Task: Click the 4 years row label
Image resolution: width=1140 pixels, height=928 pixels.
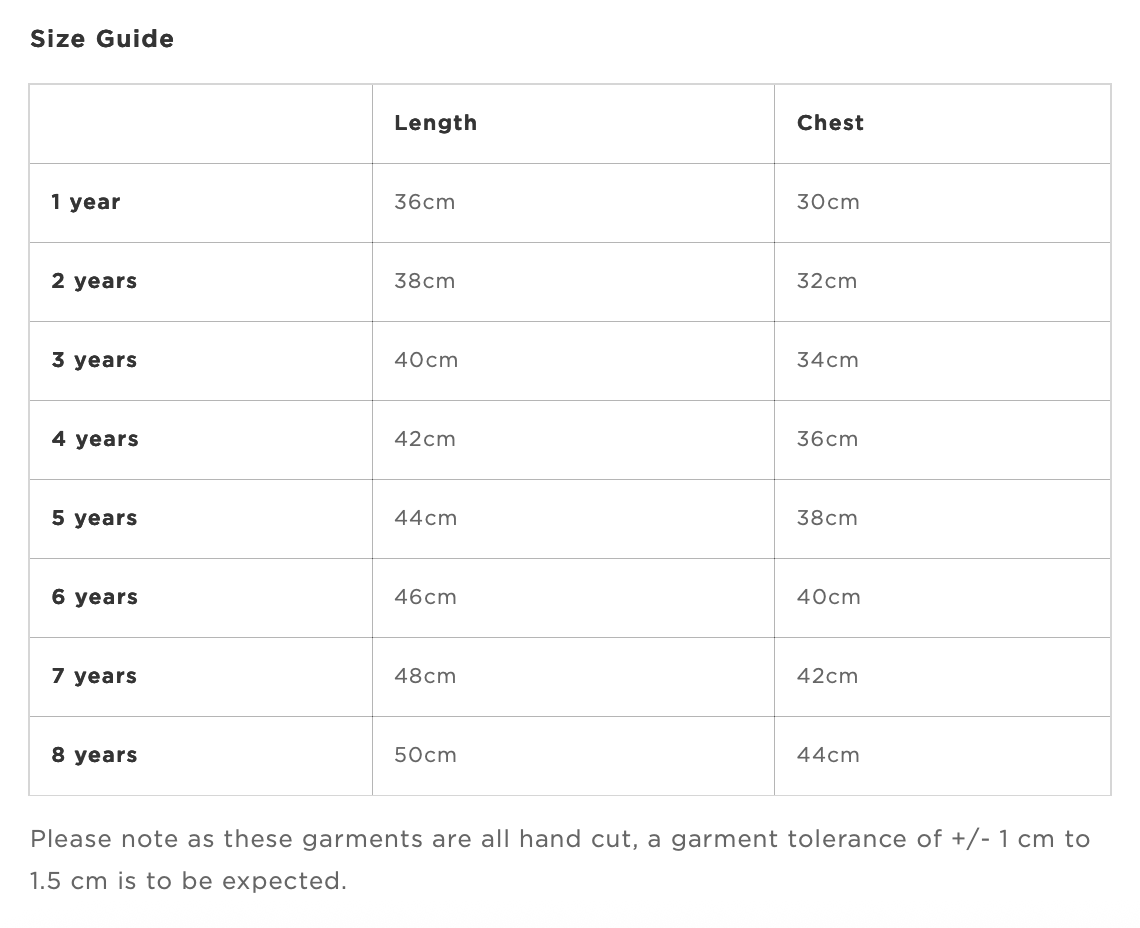Action: click(x=95, y=439)
